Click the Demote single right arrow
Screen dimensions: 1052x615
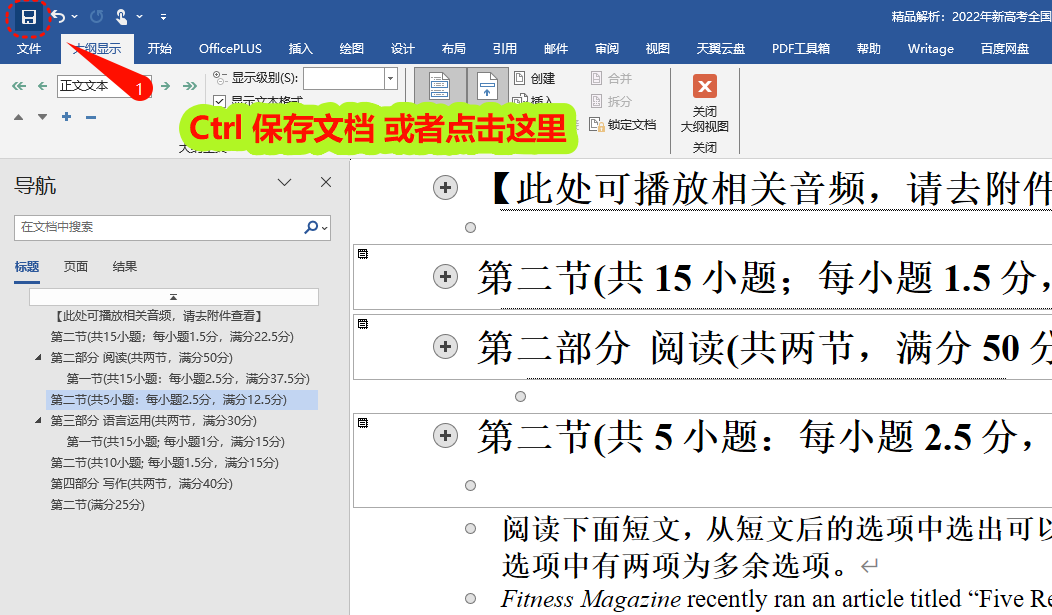[x=166, y=86]
